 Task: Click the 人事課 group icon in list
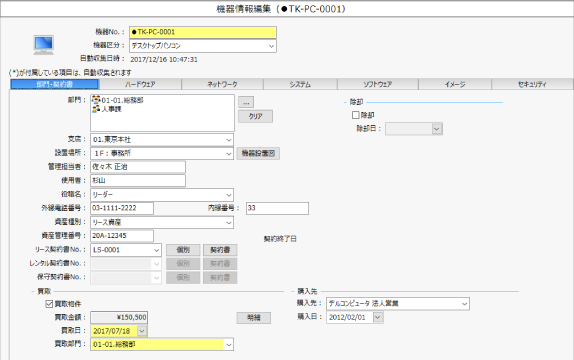[x=96, y=109]
